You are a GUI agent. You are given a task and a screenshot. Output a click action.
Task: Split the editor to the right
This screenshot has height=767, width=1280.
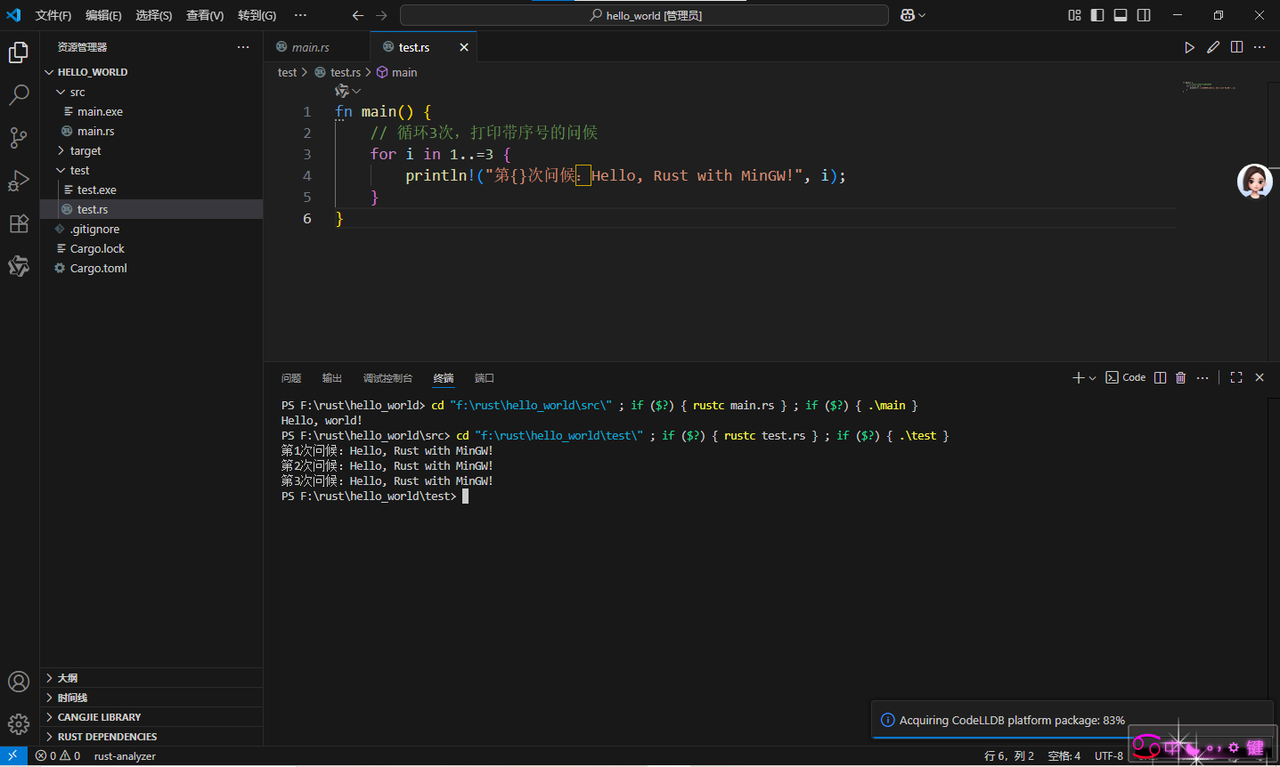pos(1237,47)
